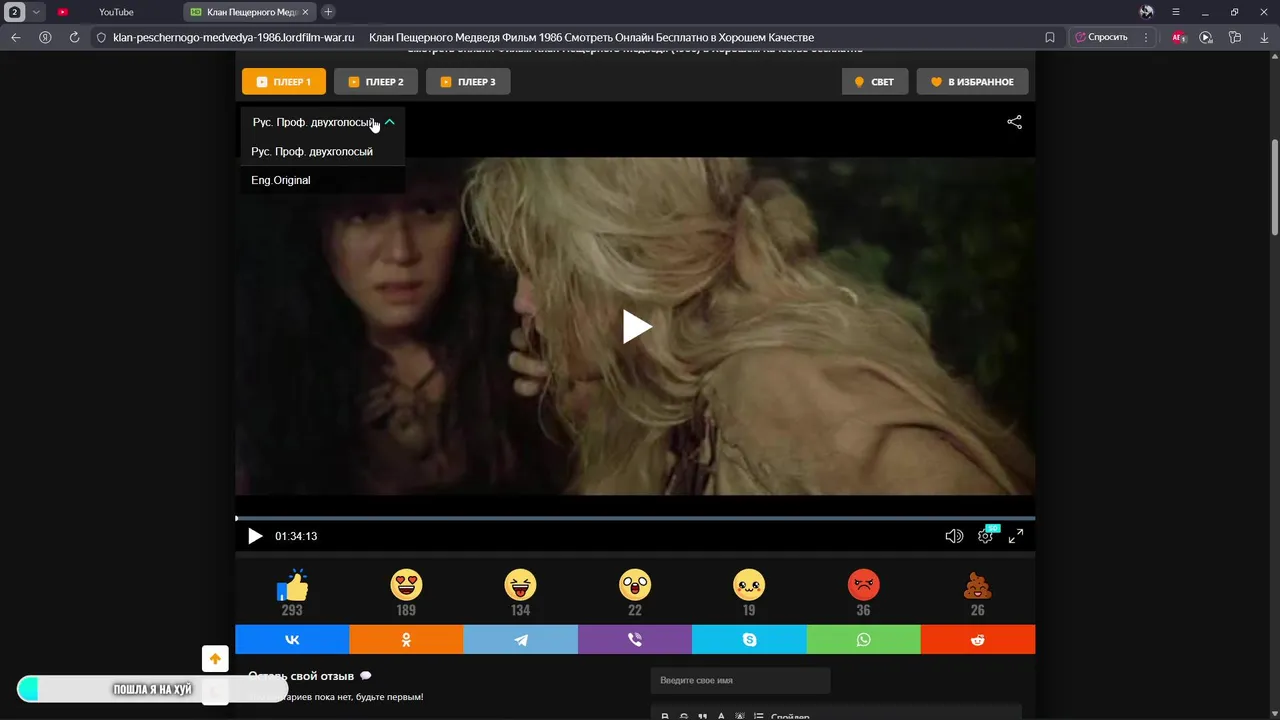Share via Viber button
This screenshot has width=1280, height=720.
[x=635, y=640]
